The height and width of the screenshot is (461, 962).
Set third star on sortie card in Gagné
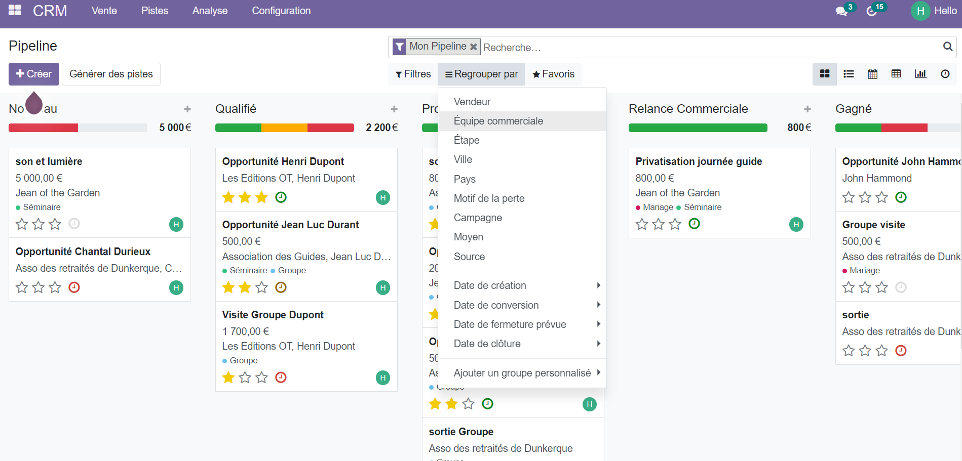point(882,351)
